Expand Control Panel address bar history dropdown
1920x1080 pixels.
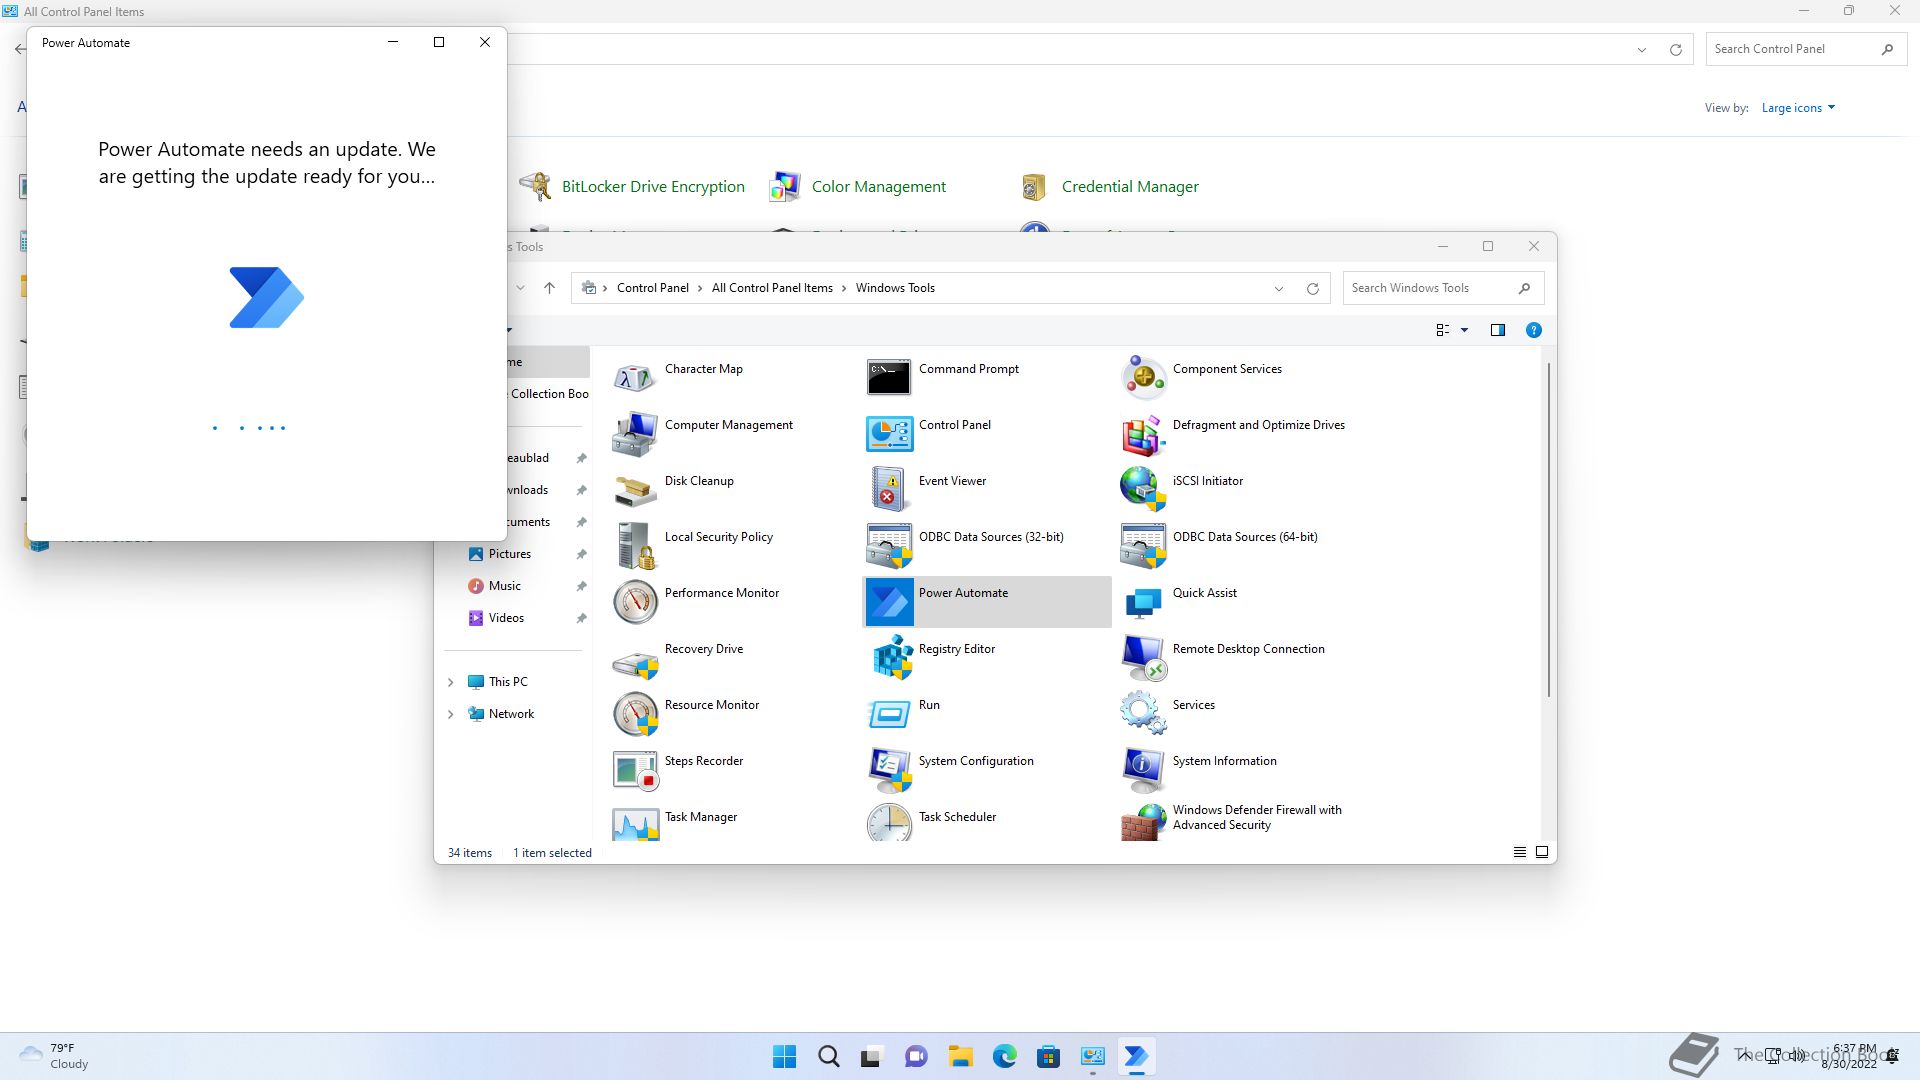(x=1641, y=49)
